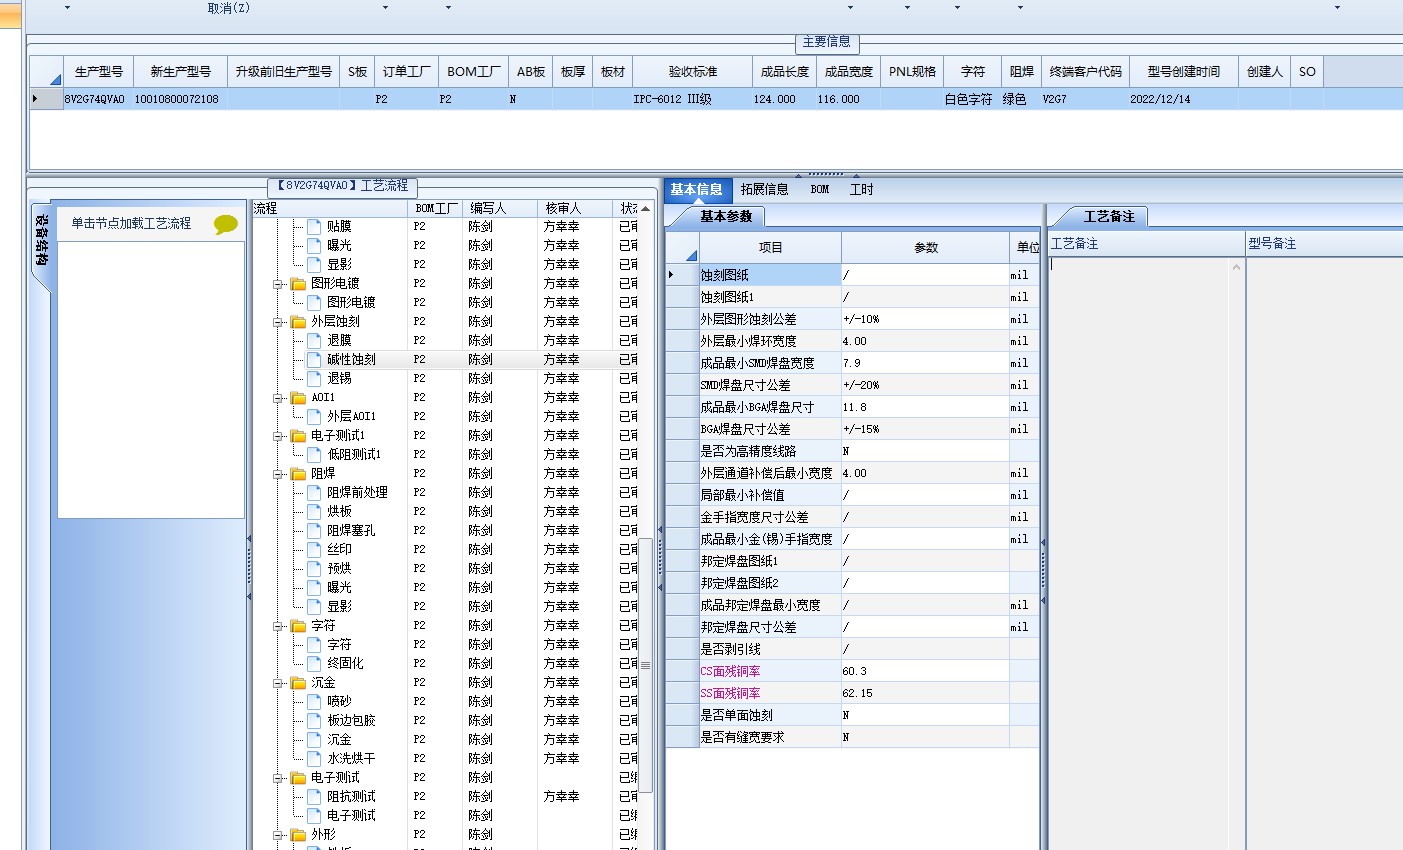
Task: Collapse the 阻焊 tree node
Action: tap(278, 475)
